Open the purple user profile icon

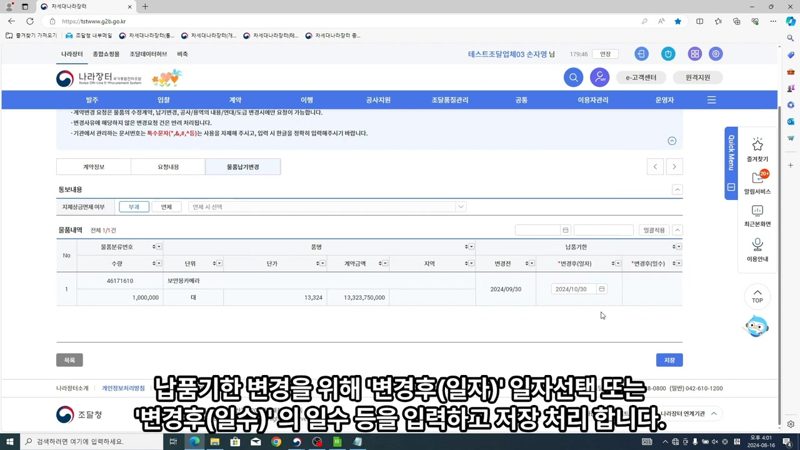[599, 78]
